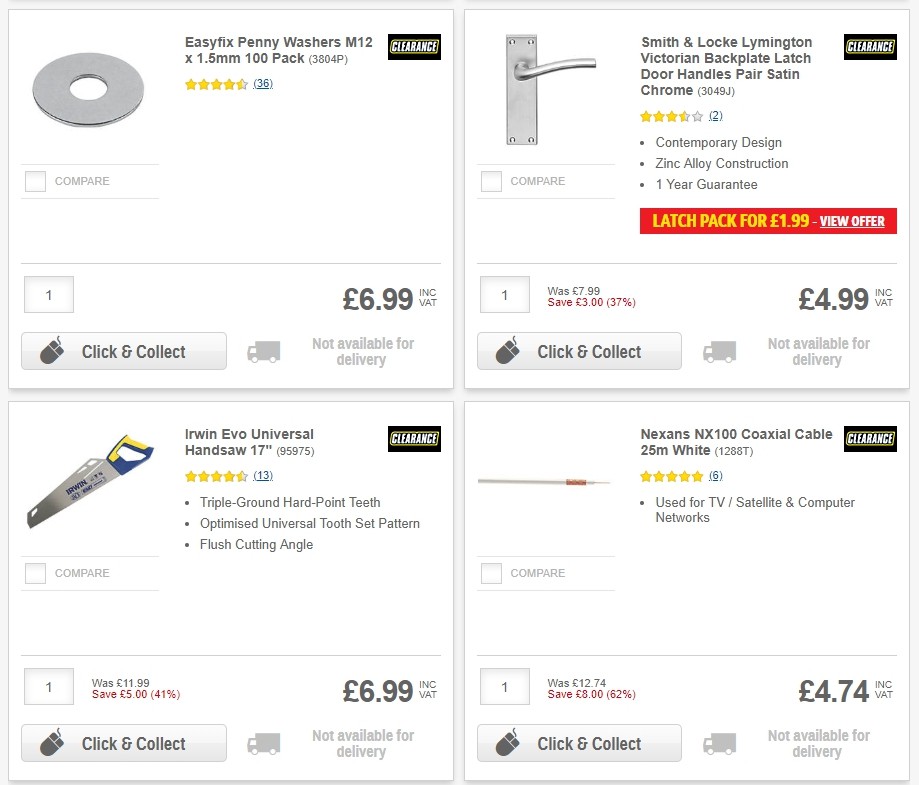
Task: Click the quantity input for the Nexans cable
Action: (504, 687)
